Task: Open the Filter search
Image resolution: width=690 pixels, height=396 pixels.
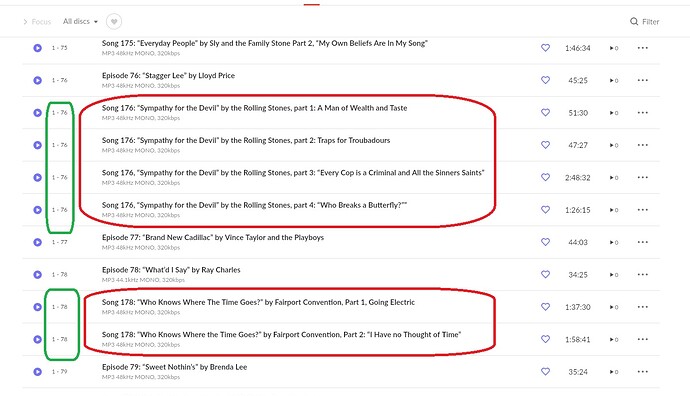Action: (645, 22)
